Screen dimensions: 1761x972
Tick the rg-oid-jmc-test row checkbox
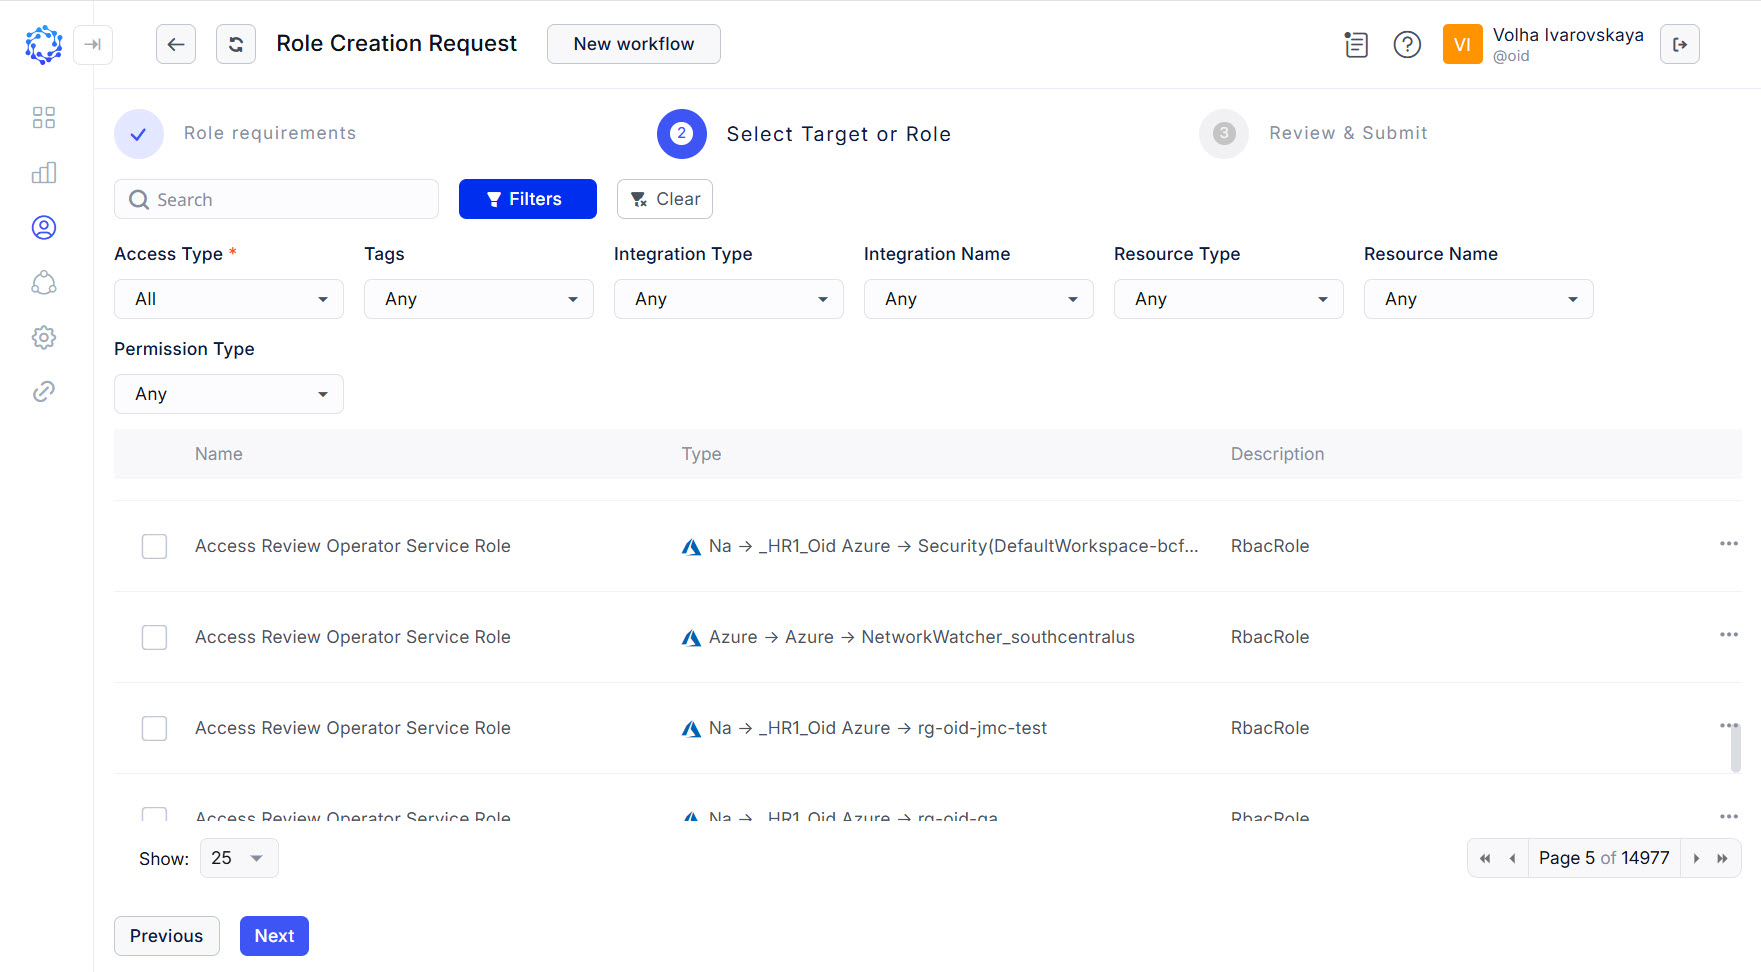coord(154,728)
